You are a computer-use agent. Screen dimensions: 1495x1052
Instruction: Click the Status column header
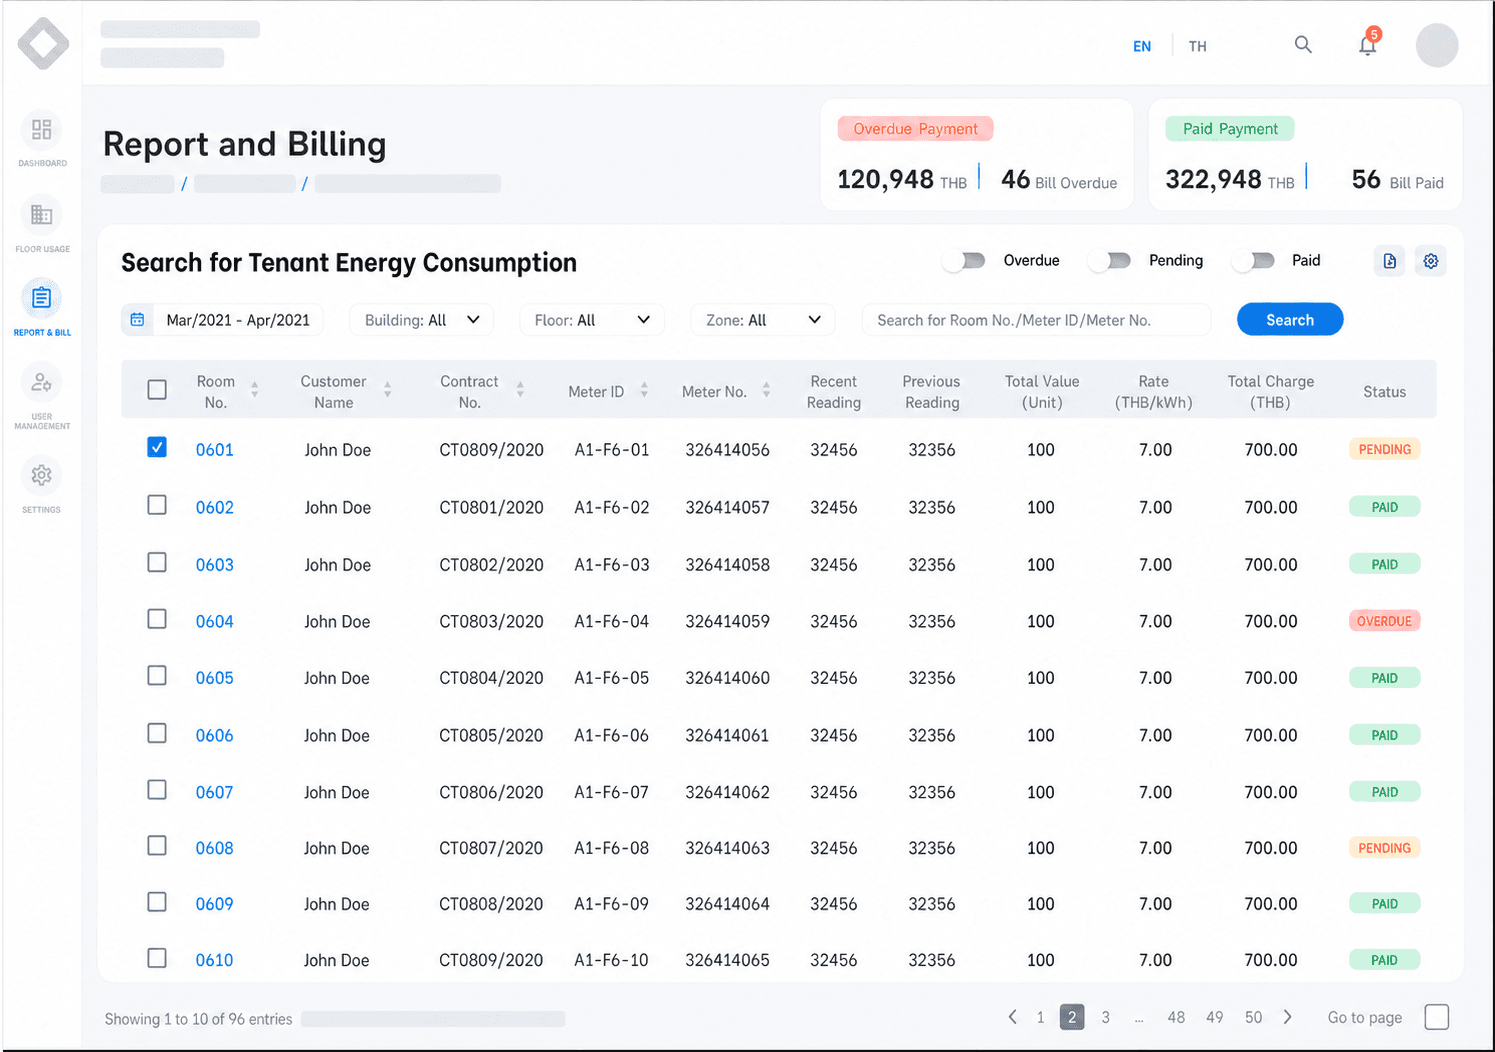pyautogui.click(x=1384, y=392)
